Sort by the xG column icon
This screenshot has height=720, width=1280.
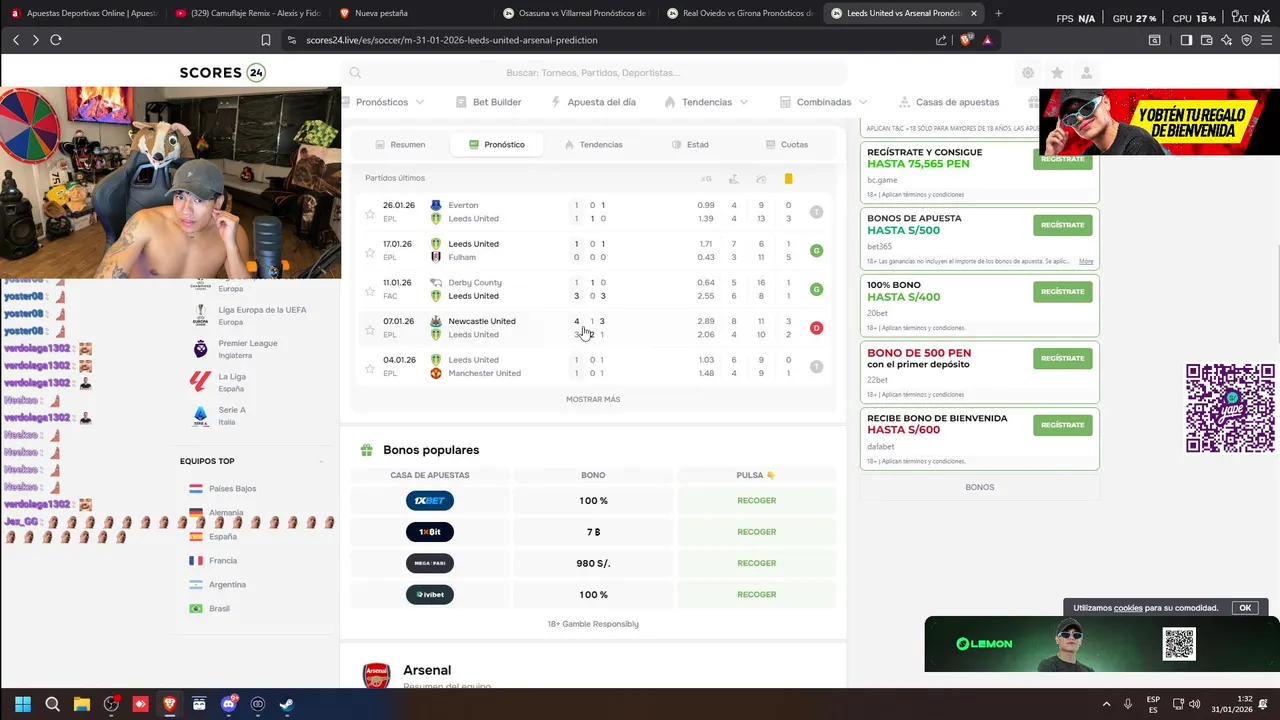point(706,178)
